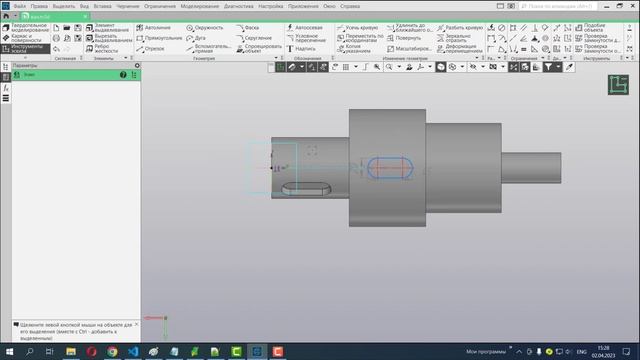640x360 pixels.
Task: Click the zoom magnifier in view toolbar
Action: [x=389, y=67]
